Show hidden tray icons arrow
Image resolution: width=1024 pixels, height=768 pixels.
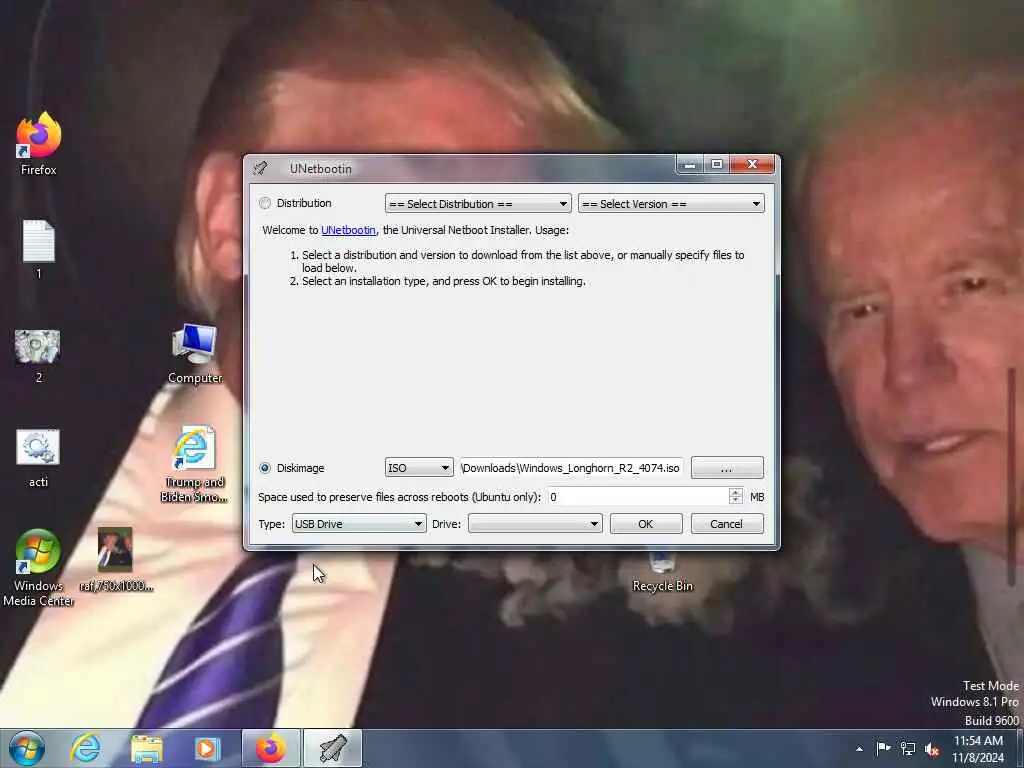tap(859, 749)
